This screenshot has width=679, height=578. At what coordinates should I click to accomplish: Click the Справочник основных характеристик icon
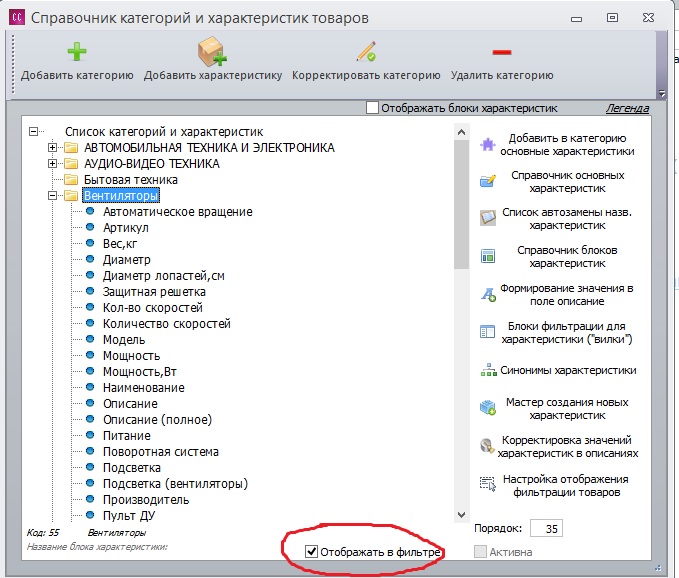[488, 181]
